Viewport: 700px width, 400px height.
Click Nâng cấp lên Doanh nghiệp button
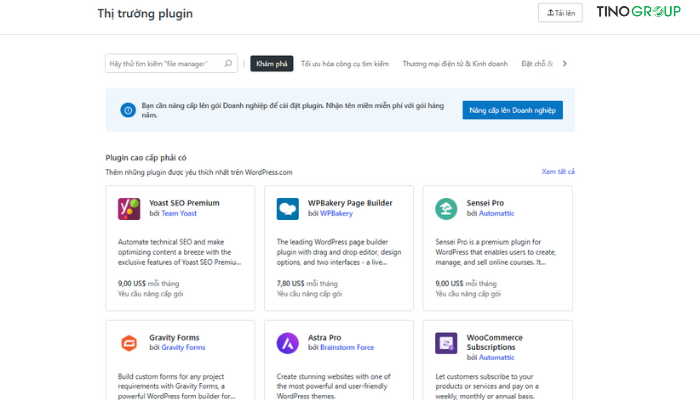click(512, 110)
